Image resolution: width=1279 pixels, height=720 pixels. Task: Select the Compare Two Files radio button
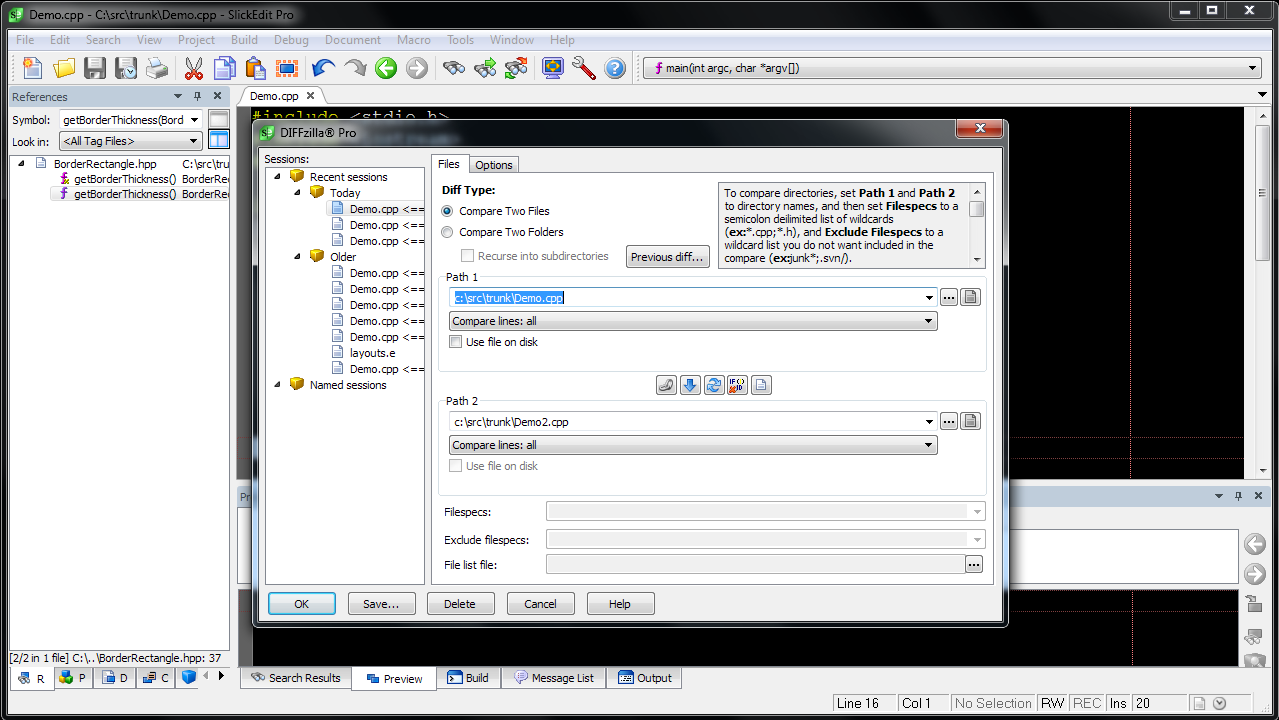pos(448,211)
